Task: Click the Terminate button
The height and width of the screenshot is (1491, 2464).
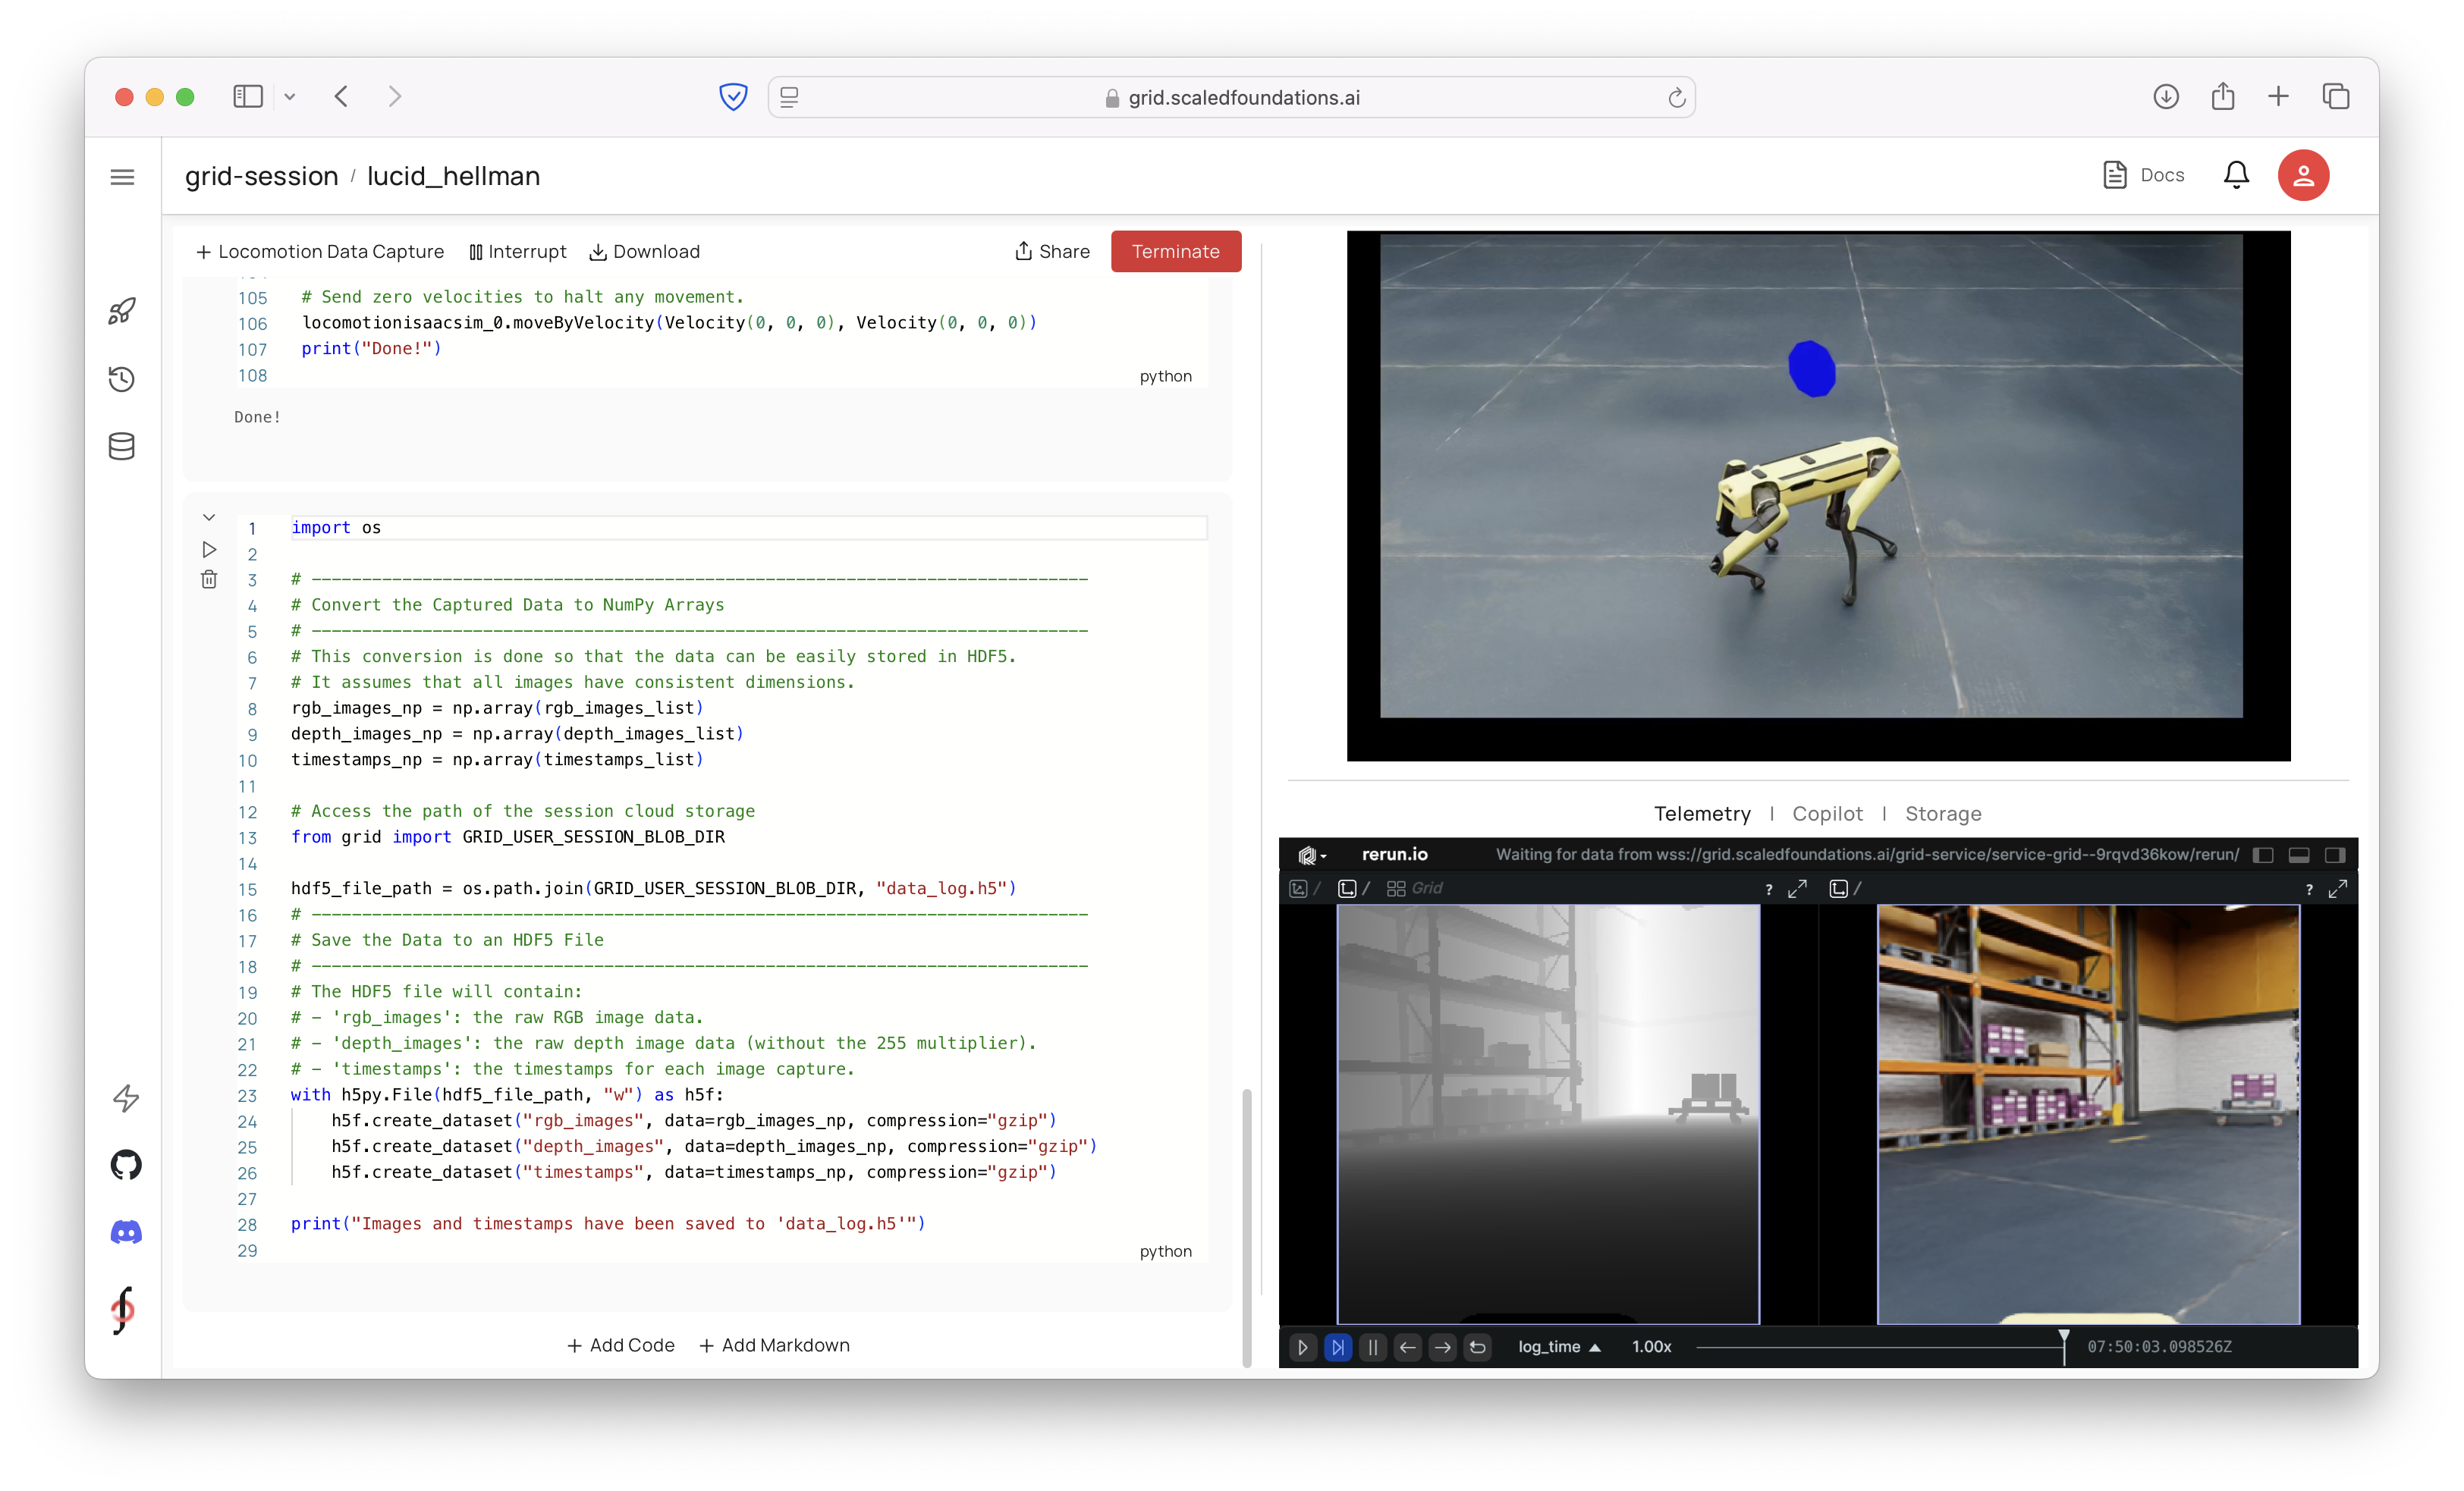Action: pos(1175,252)
